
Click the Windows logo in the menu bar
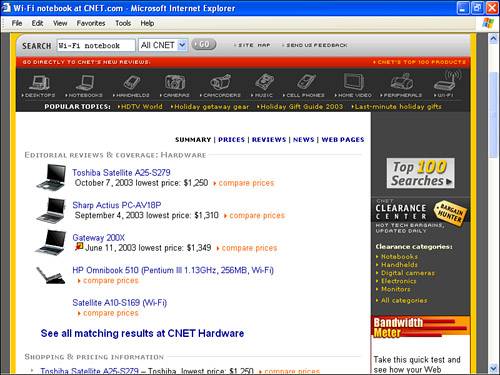coord(488,23)
